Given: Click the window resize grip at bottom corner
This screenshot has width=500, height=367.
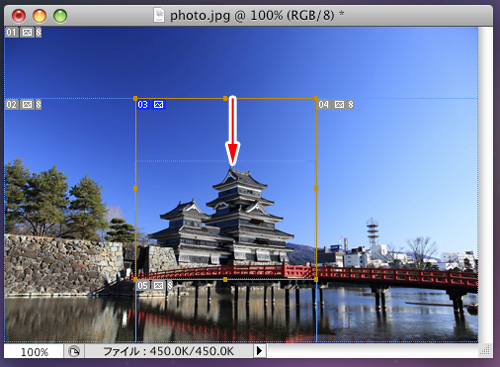Looking at the screenshot, I should (x=485, y=351).
